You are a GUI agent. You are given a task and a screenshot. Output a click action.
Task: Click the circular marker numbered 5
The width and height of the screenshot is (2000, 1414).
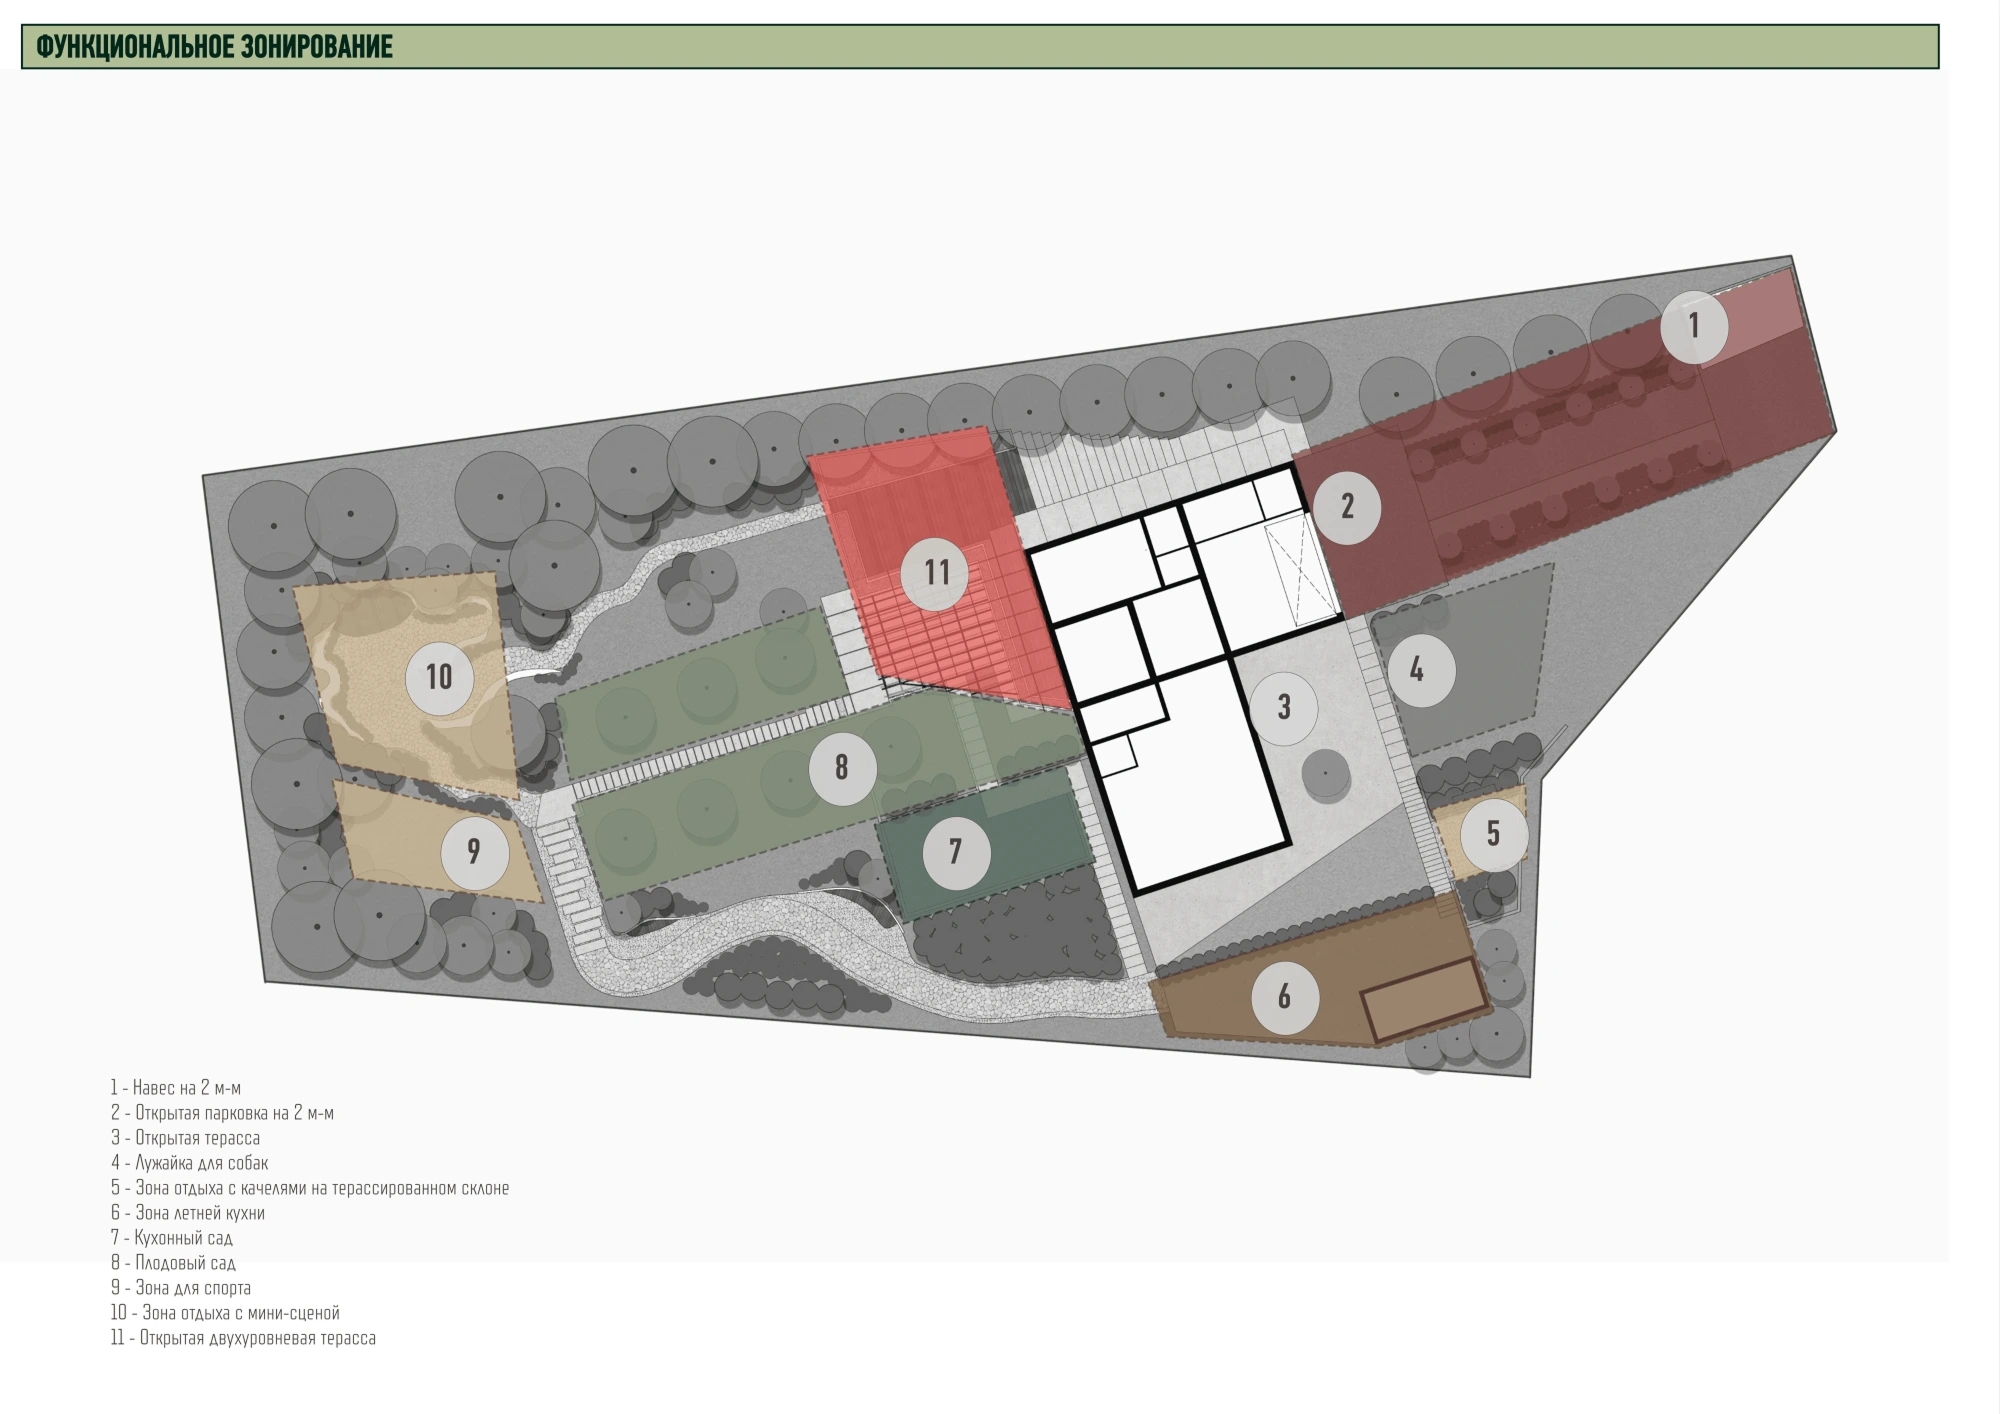tap(1493, 833)
